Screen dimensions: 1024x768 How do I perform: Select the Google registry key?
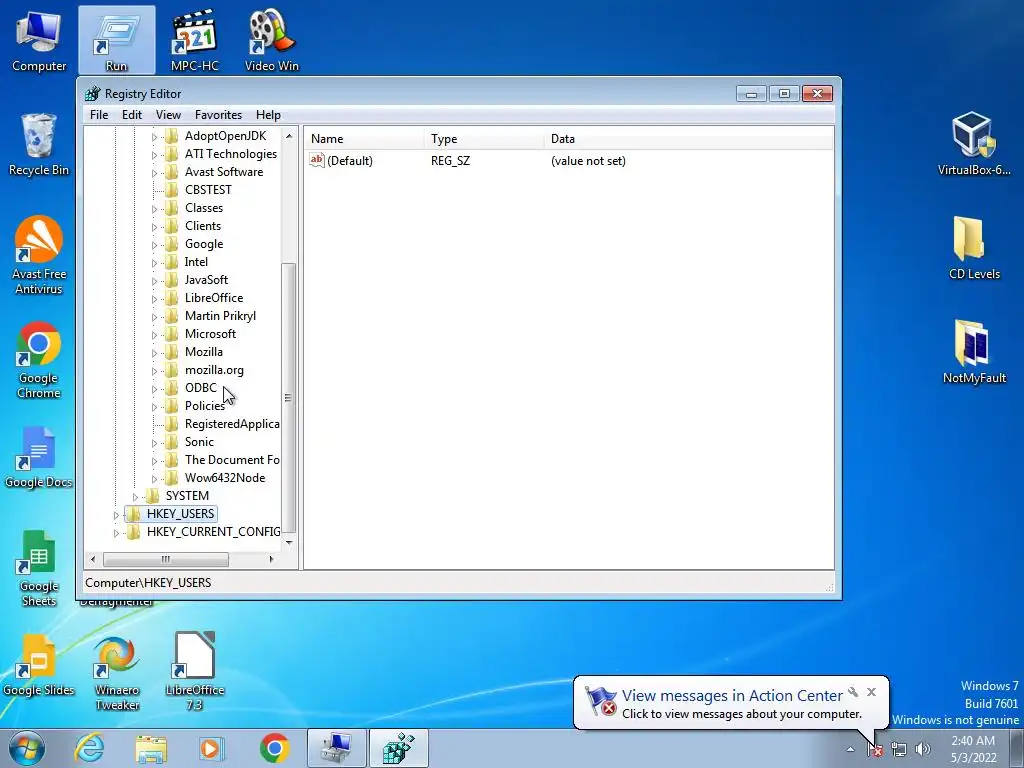point(204,244)
